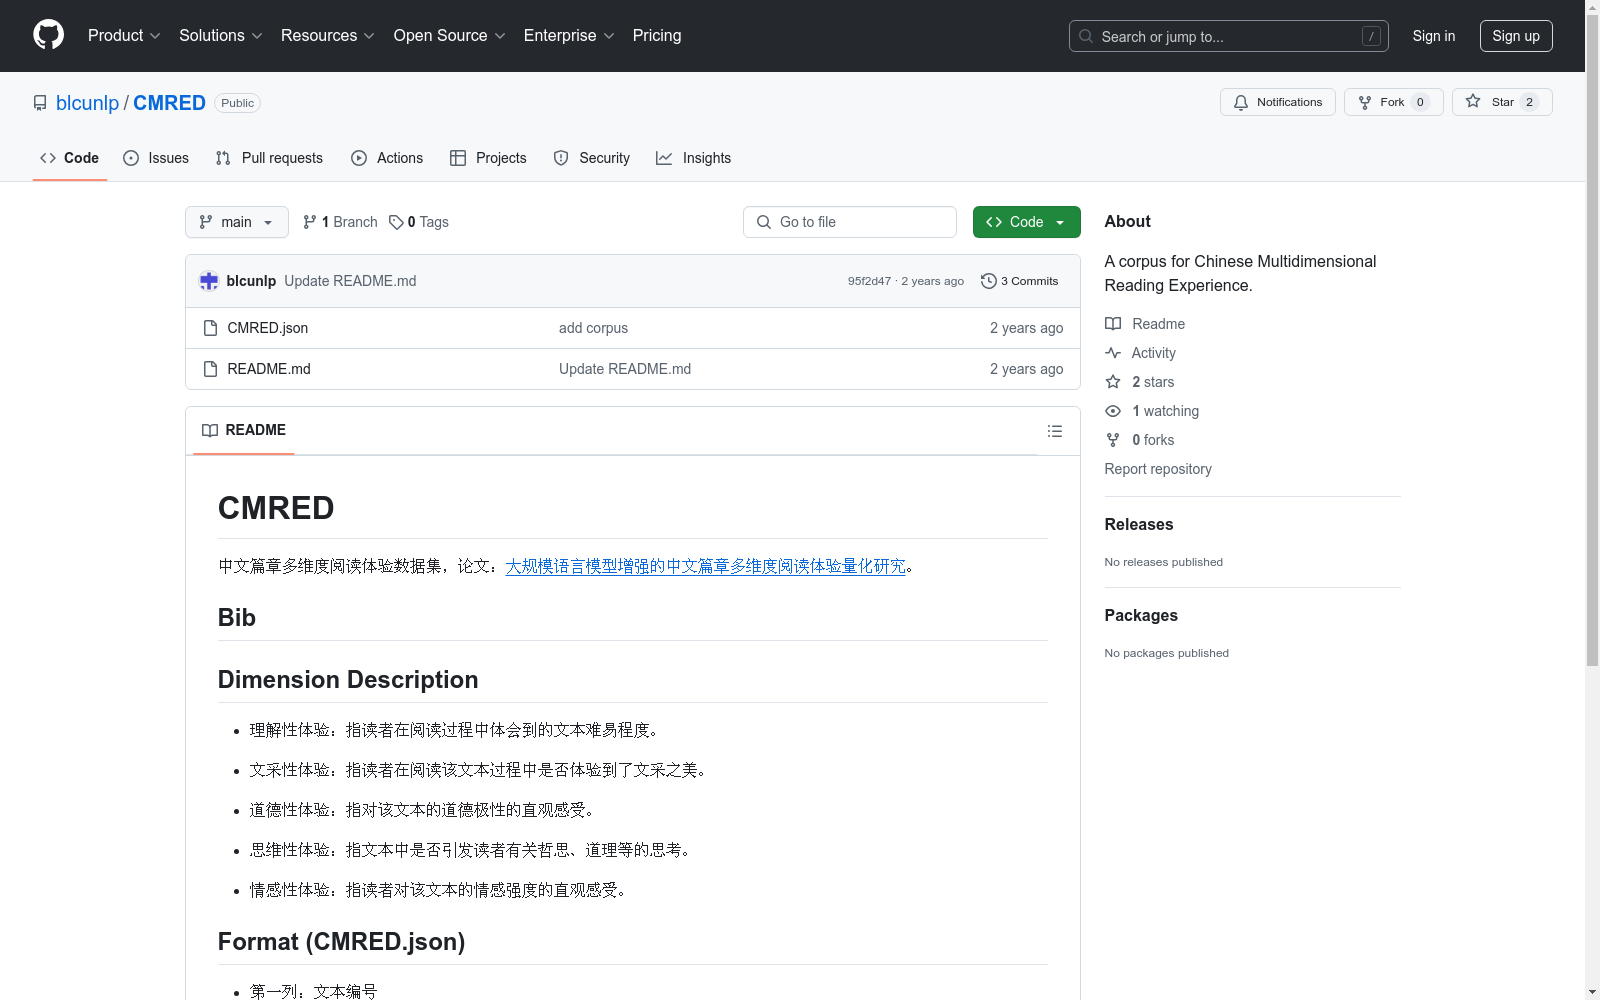
Task: Open the CMRED repository name link
Action: (169, 103)
